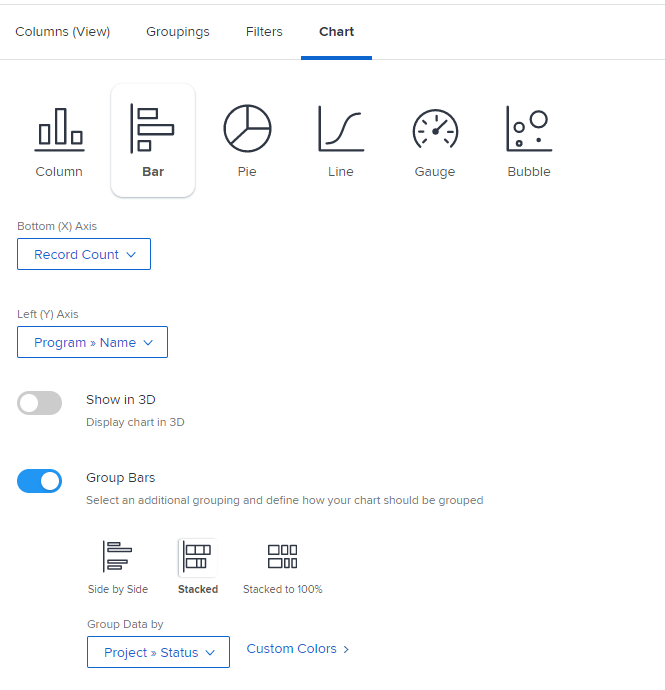
Task: Enable the Show in 3D toggle
Action: coord(40,403)
